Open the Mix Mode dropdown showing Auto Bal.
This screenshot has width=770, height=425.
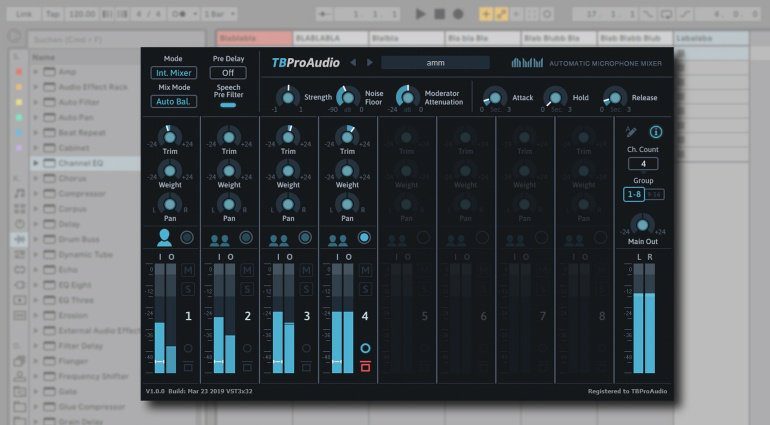point(173,101)
